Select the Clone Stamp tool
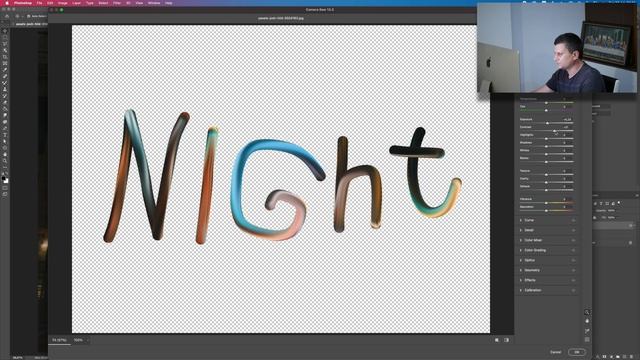The height and width of the screenshot is (360, 640). click(x=5, y=89)
